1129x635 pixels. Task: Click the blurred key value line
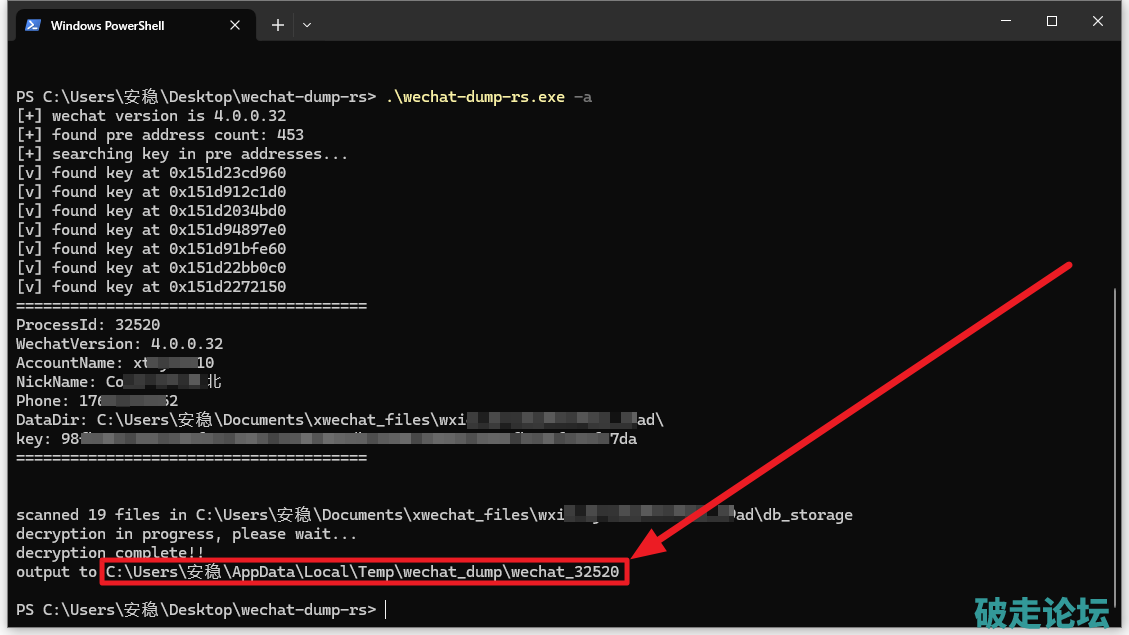tap(327, 439)
